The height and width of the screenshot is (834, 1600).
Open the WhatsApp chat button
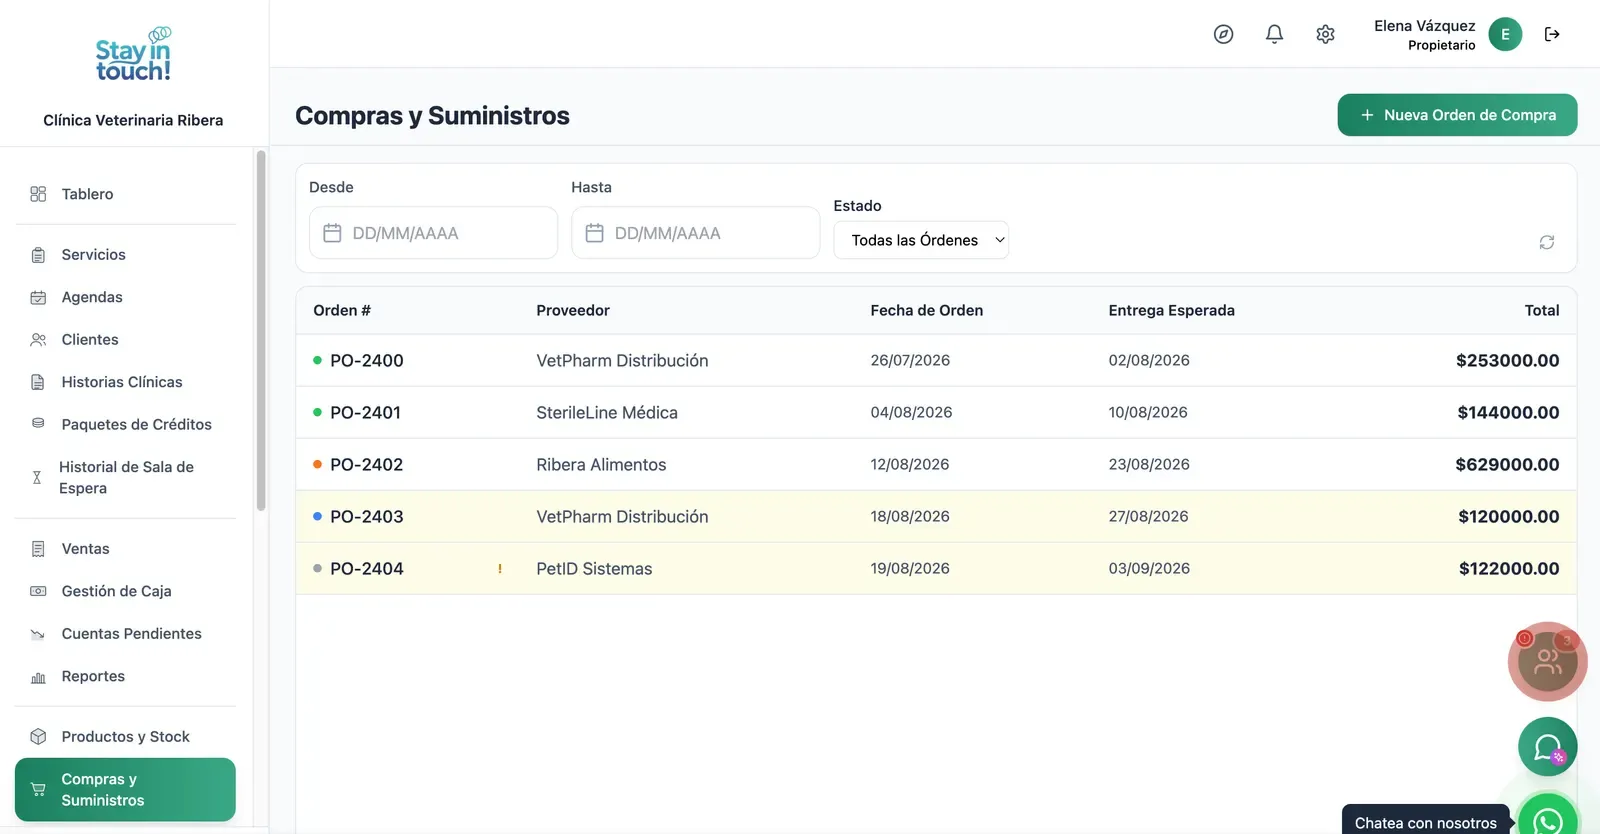(1548, 820)
